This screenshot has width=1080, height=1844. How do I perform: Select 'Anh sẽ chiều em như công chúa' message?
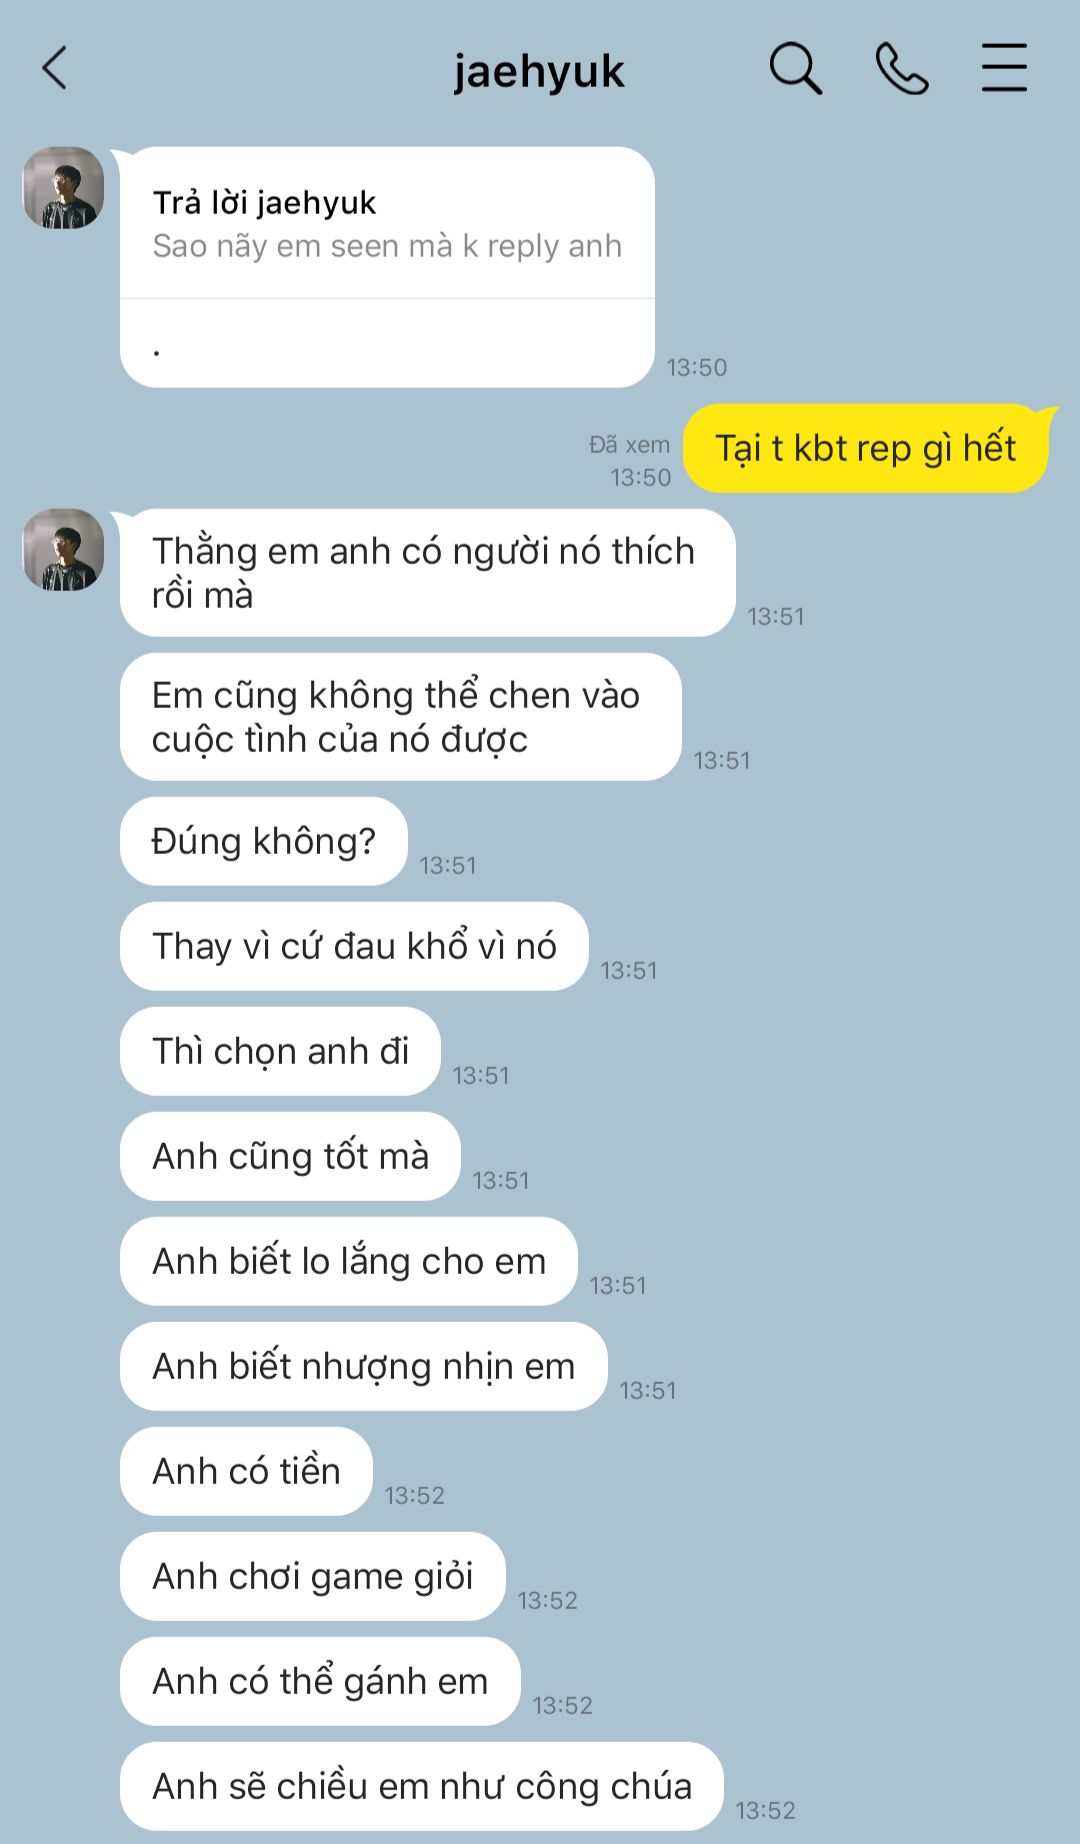422,1786
